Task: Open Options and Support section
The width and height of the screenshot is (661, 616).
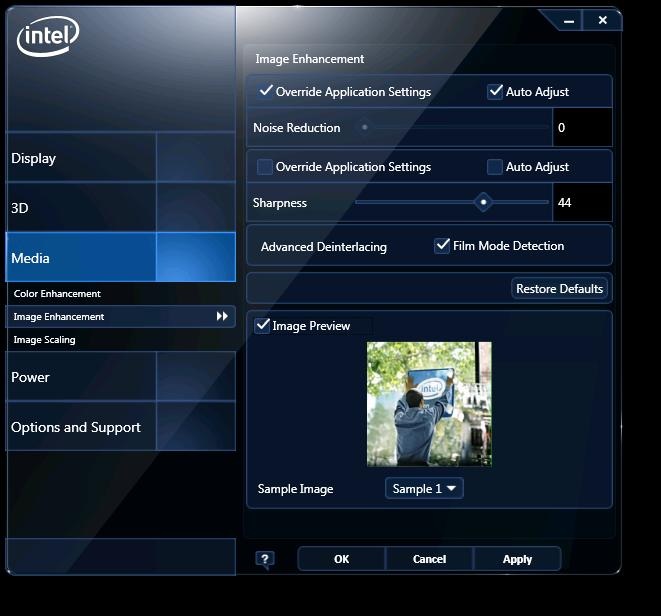Action: coord(121,426)
